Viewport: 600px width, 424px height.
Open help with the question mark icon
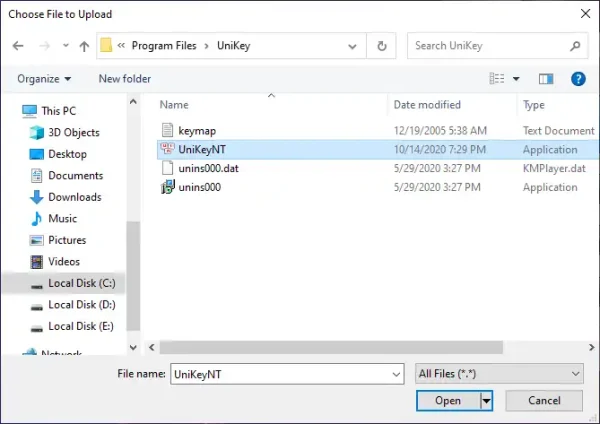pos(578,79)
